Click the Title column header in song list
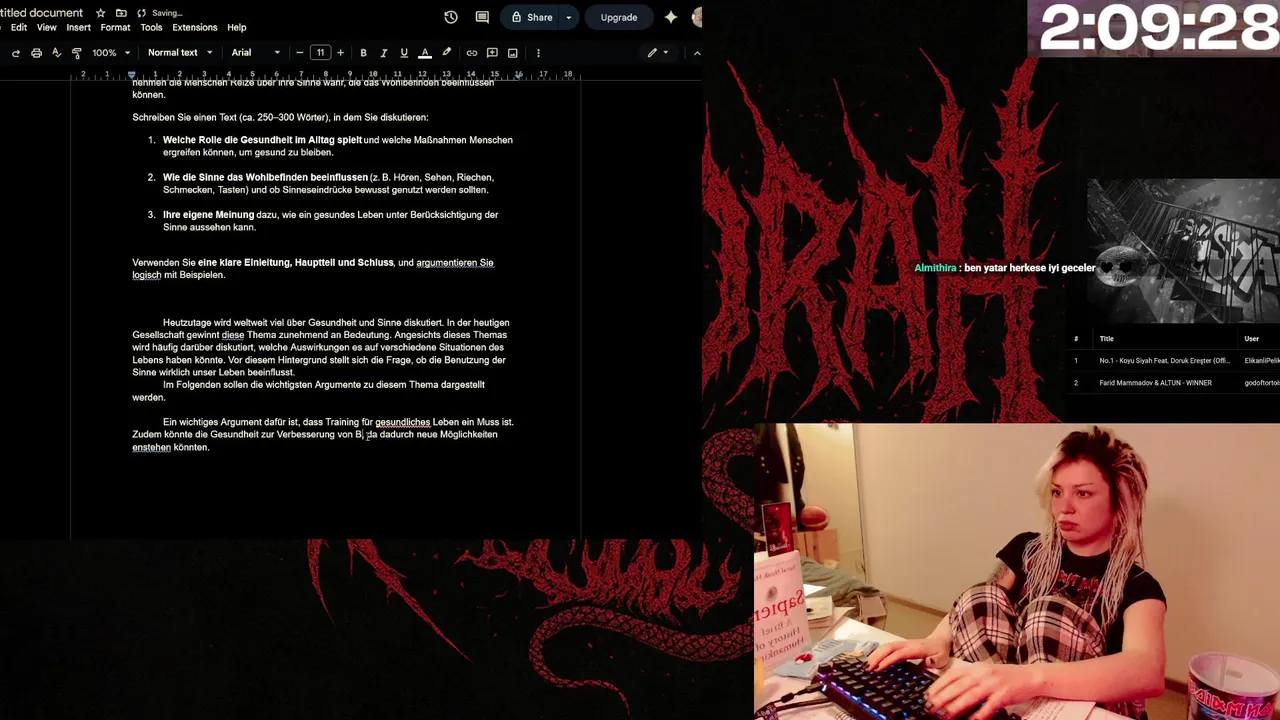This screenshot has width=1280, height=720. (1106, 339)
